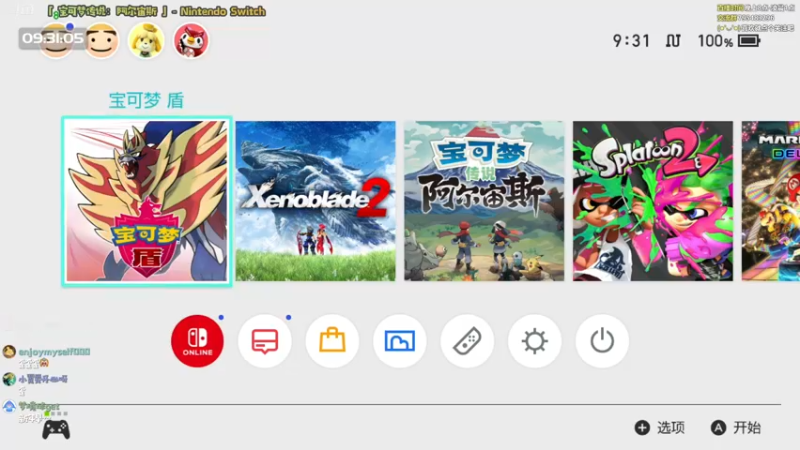Image resolution: width=800 pixels, height=450 pixels.
Task: Select the Splatoon 2 game tile
Action: coord(653,201)
